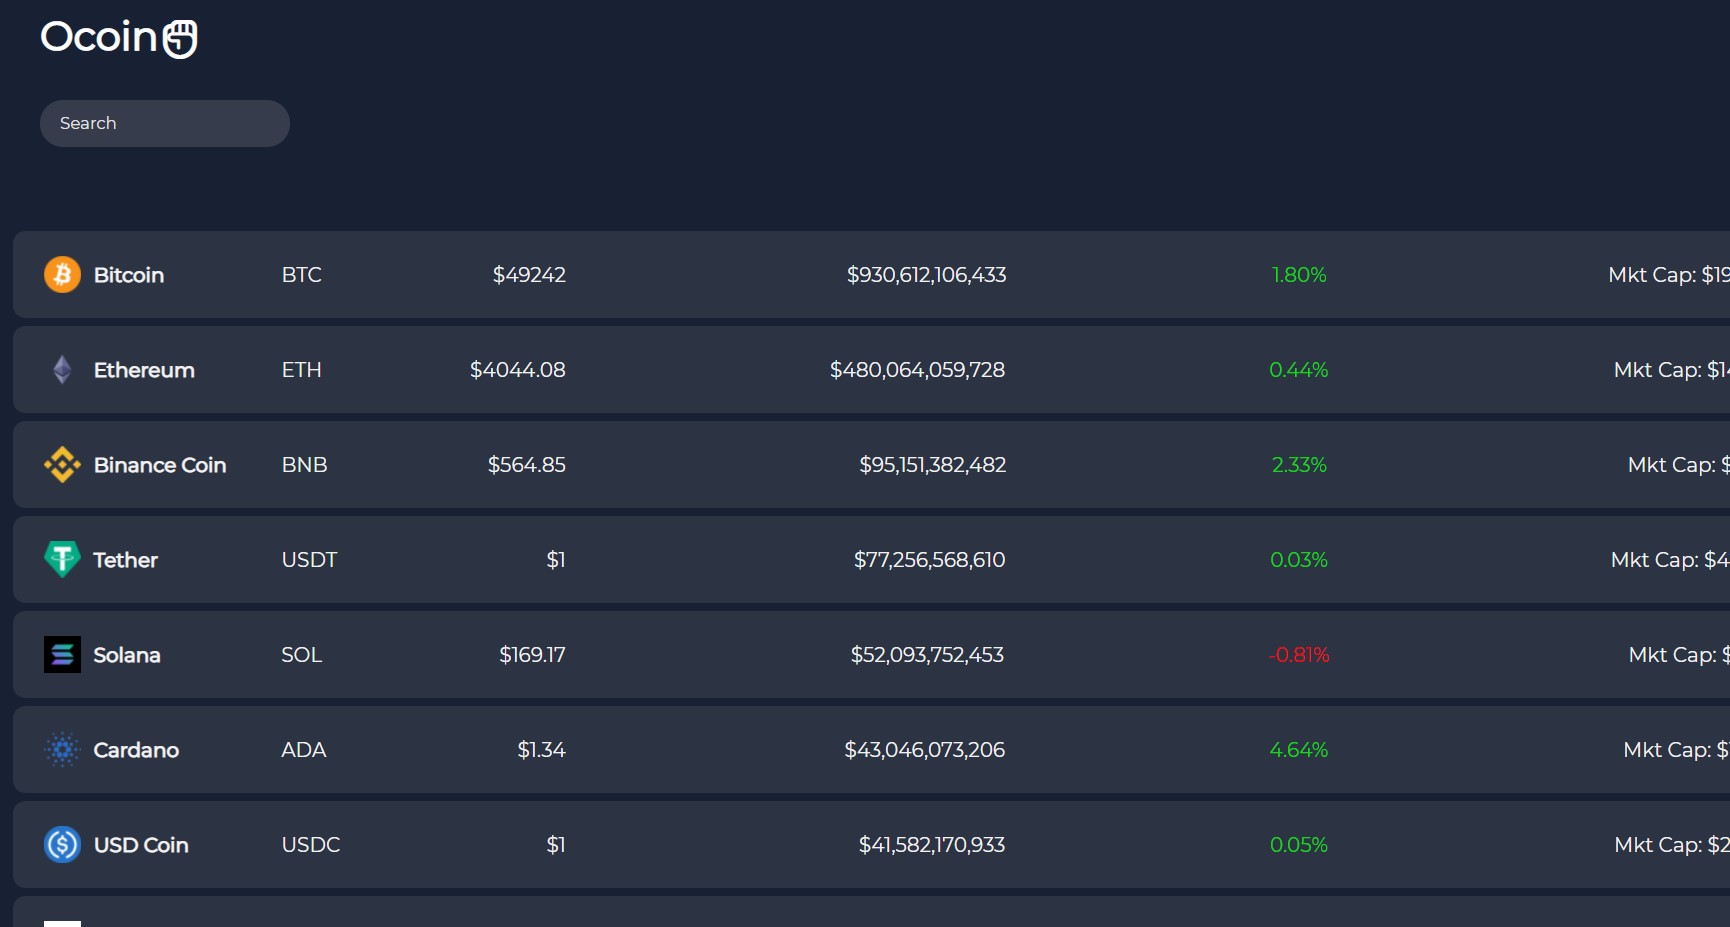1730x927 pixels.
Task: Click the Cardano dotted icon
Action: (62, 749)
